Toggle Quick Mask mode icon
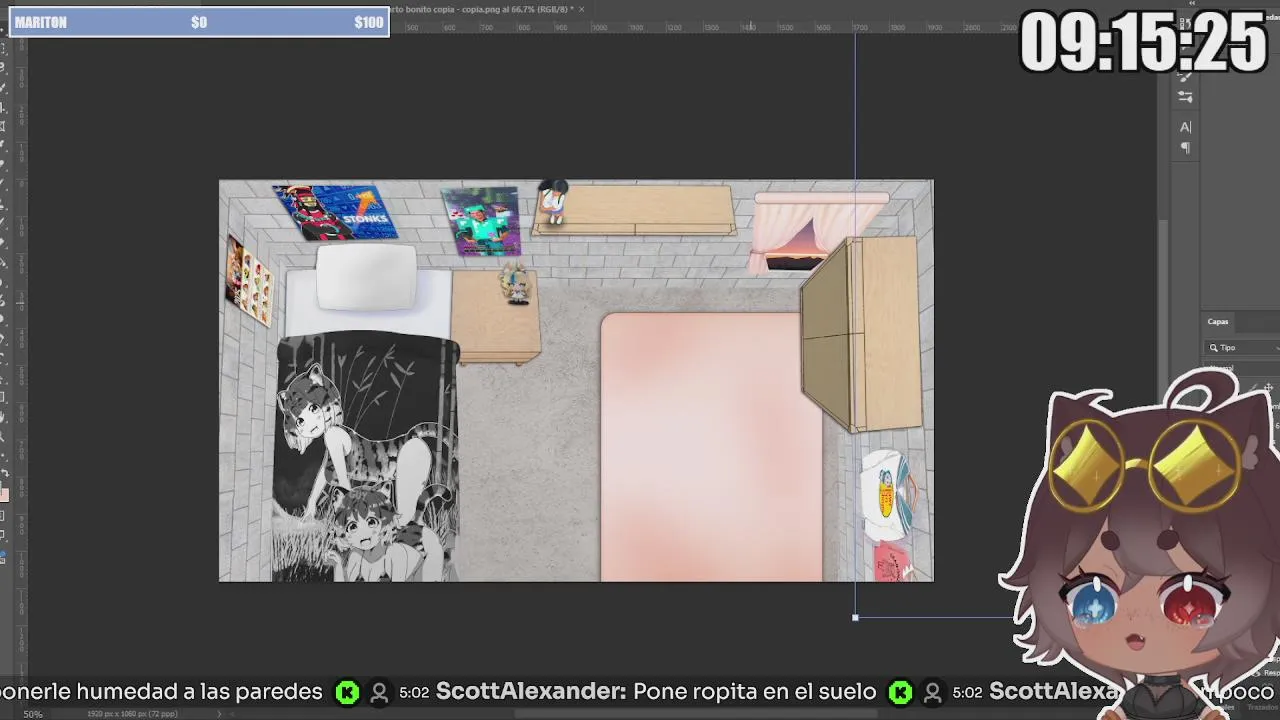Image resolution: width=1280 pixels, height=720 pixels. [3, 517]
